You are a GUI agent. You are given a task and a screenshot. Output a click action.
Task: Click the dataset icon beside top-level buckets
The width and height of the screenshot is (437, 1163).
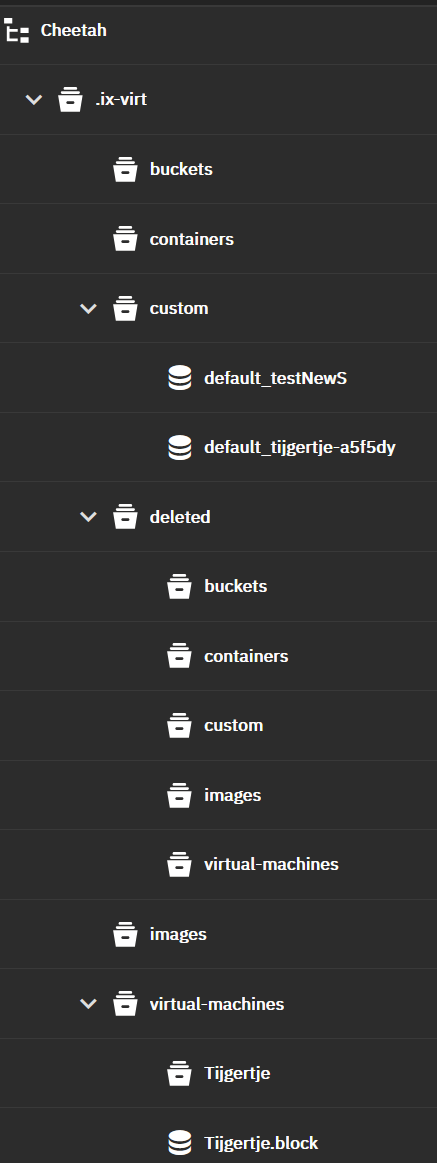(125, 169)
